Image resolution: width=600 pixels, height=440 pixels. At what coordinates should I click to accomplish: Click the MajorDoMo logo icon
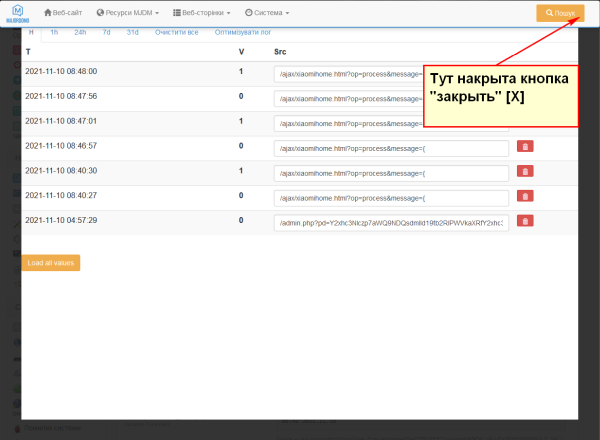point(18,13)
